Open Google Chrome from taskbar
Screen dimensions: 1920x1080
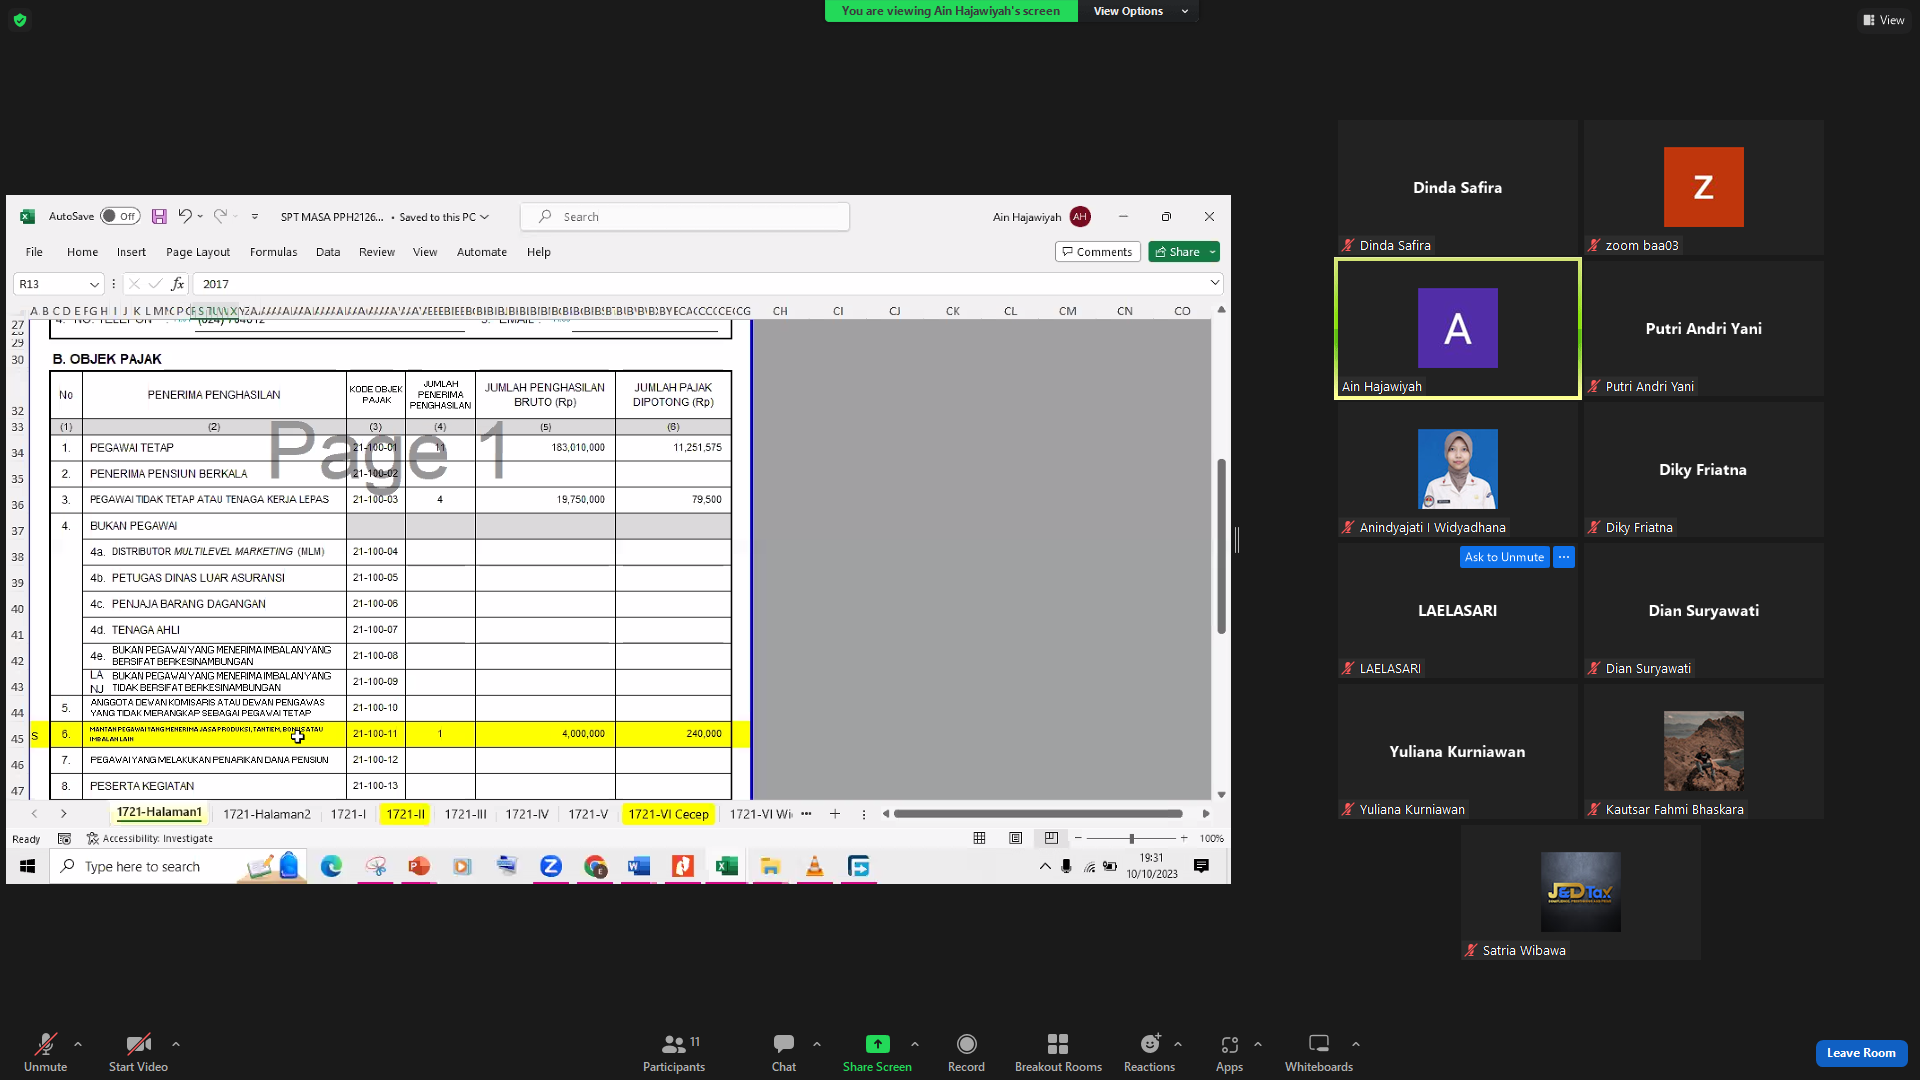tap(595, 866)
